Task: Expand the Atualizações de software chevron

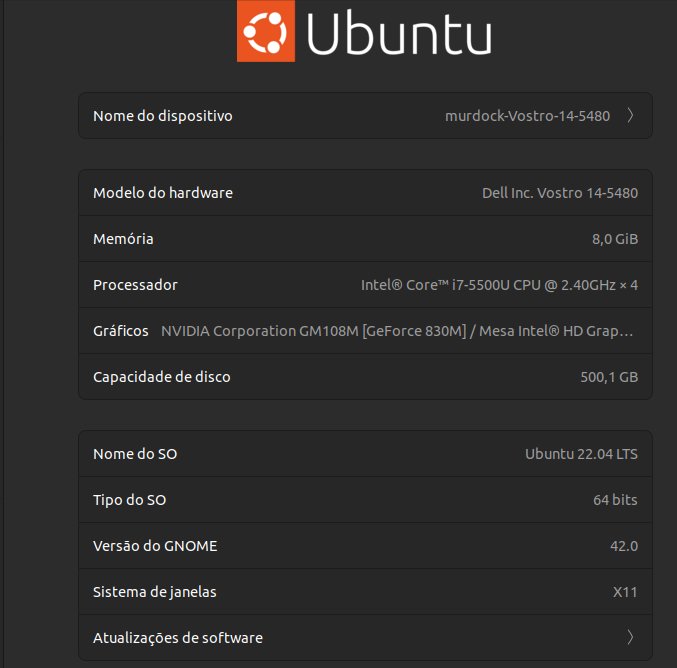Action: [630, 637]
